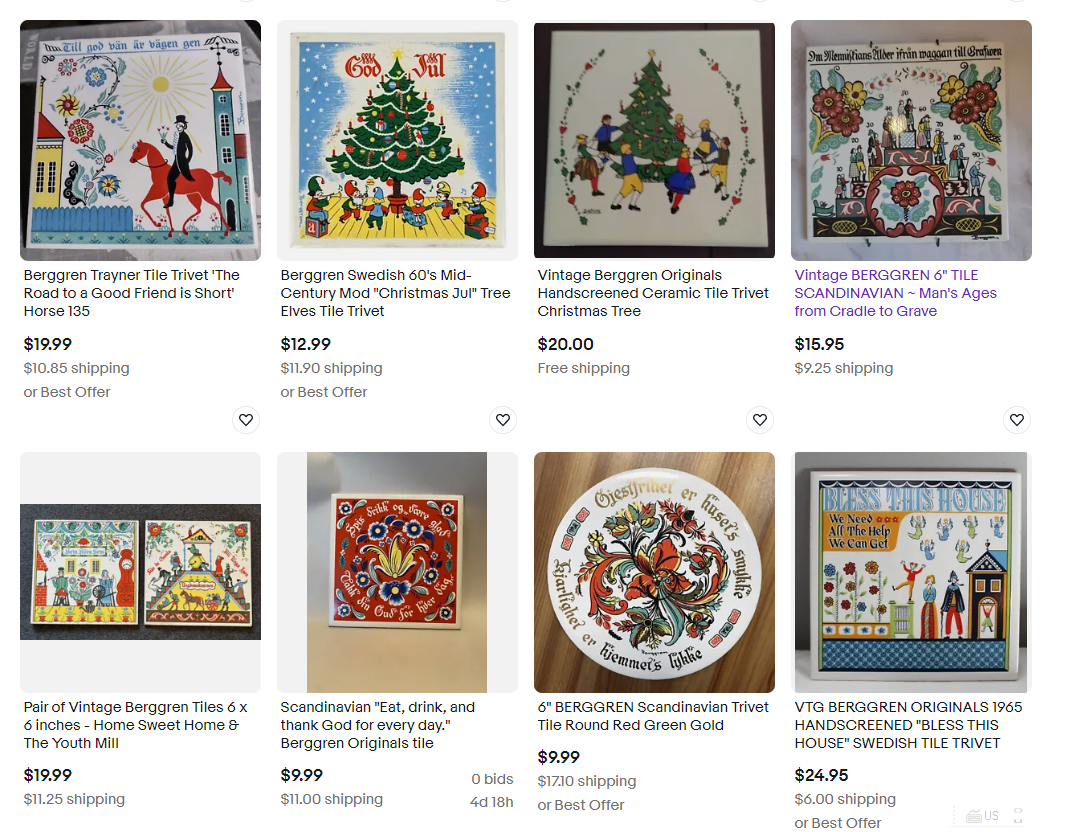Image resolution: width=1069 pixels, height=832 pixels.
Task: Click heart icon above Bless This House image
Action: click(x=1017, y=420)
